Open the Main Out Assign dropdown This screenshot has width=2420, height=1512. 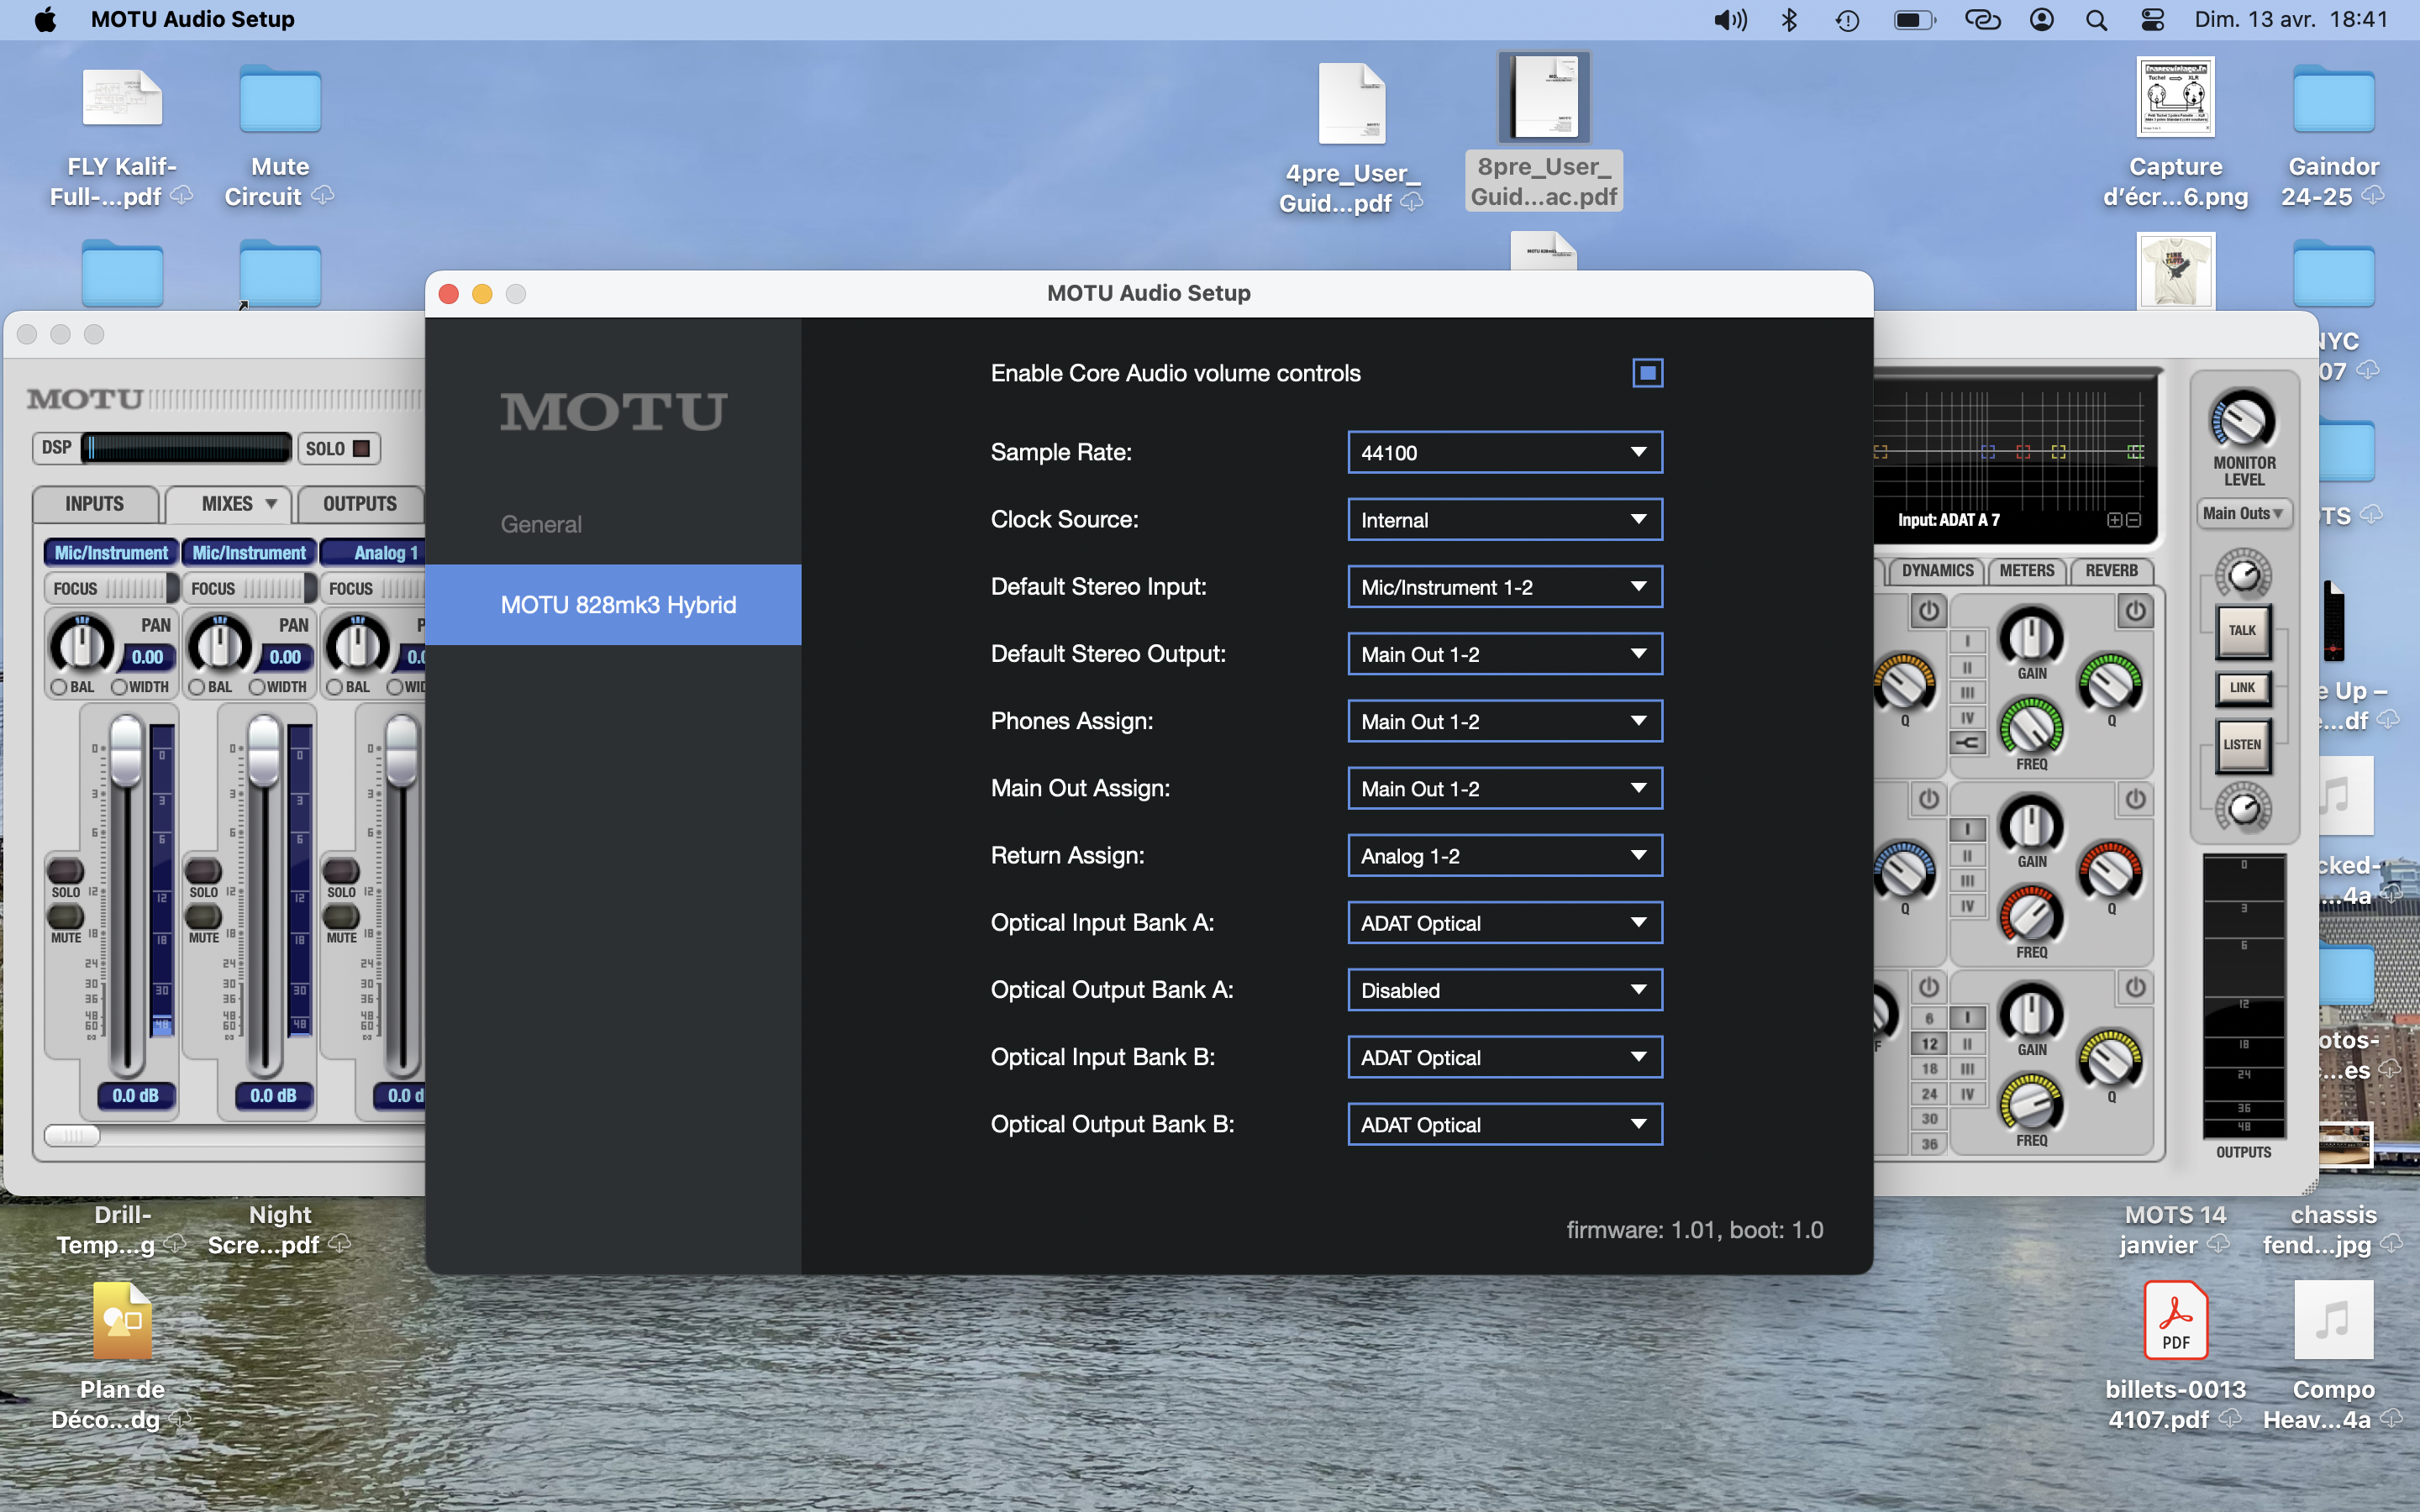pos(1505,788)
